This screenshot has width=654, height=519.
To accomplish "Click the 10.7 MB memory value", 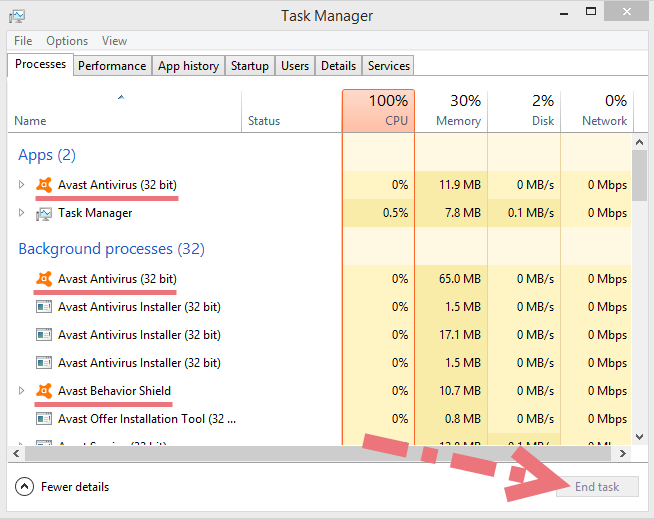I will click(460, 391).
